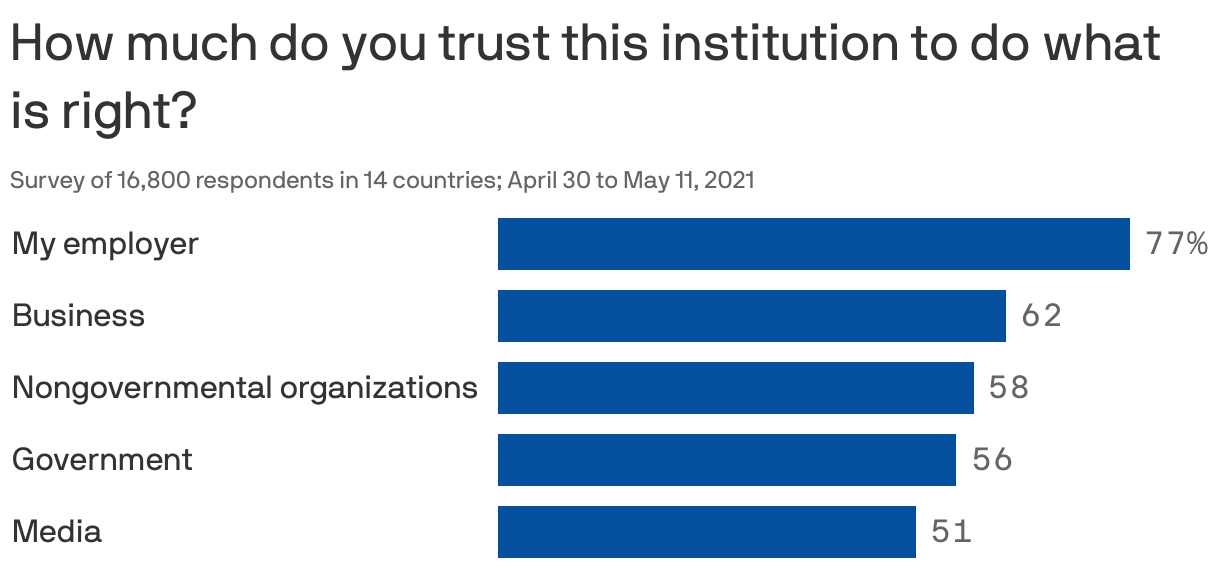Click the Media label

pyautogui.click(x=56, y=532)
